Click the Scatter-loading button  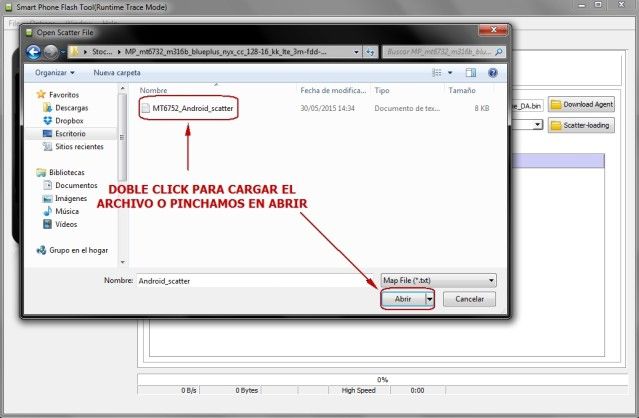[581, 125]
